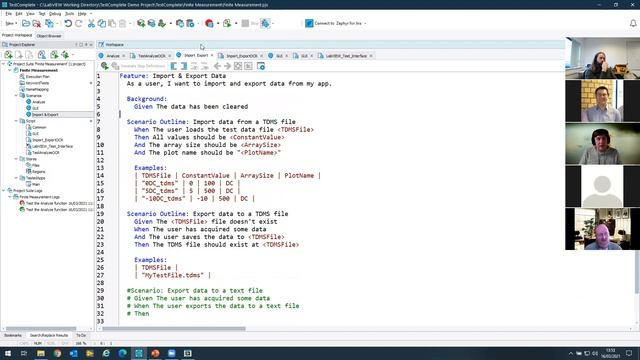Click the Generate Step Definitions button
Viewport: 640px width, 360px height.
[x=139, y=66]
